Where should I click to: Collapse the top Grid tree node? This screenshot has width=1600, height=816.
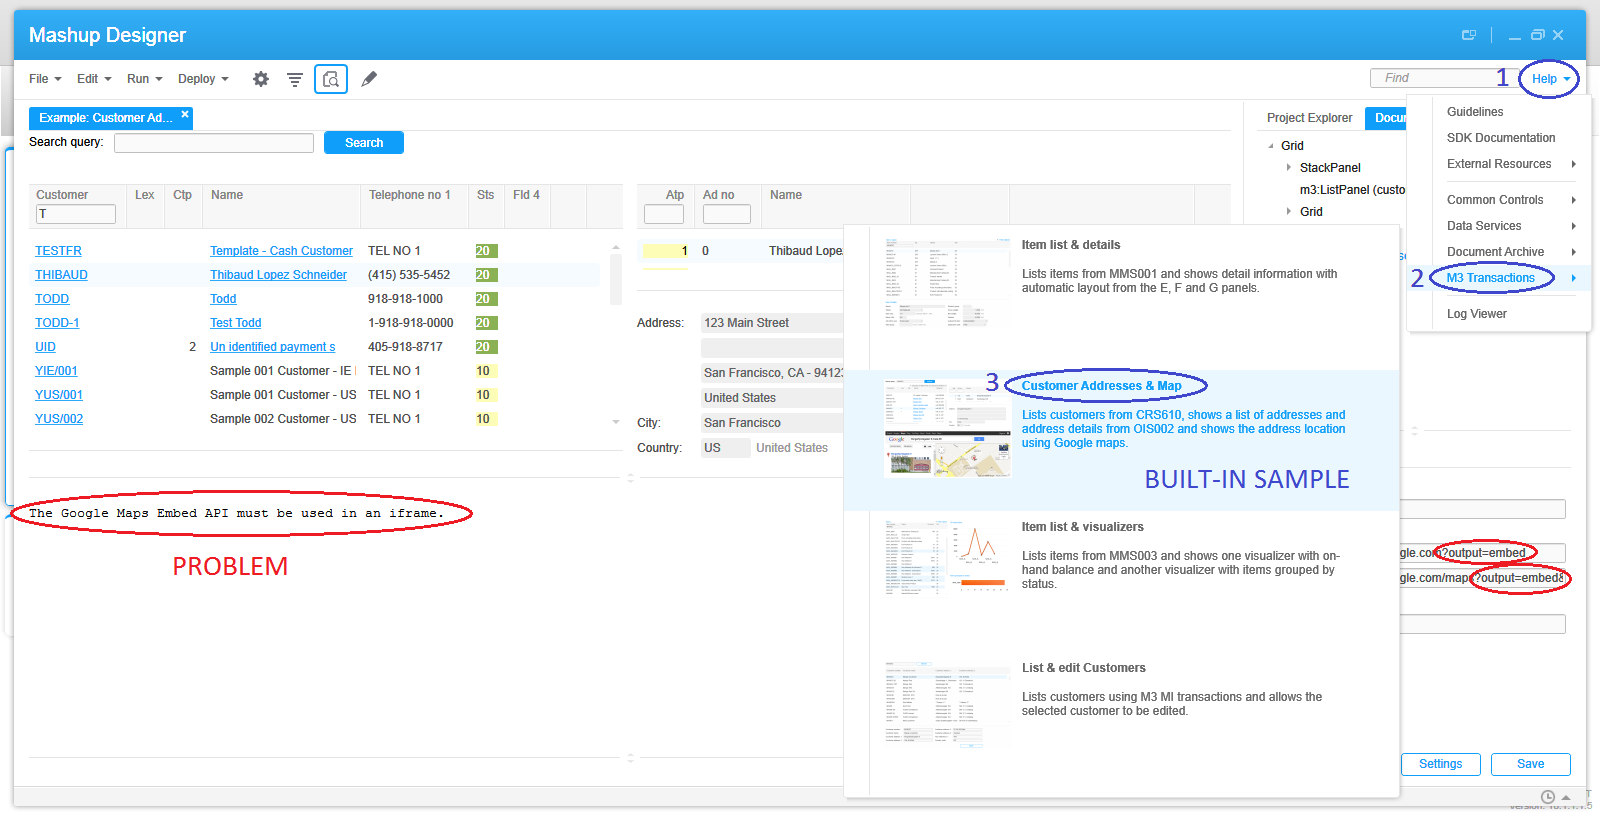[1271, 146]
